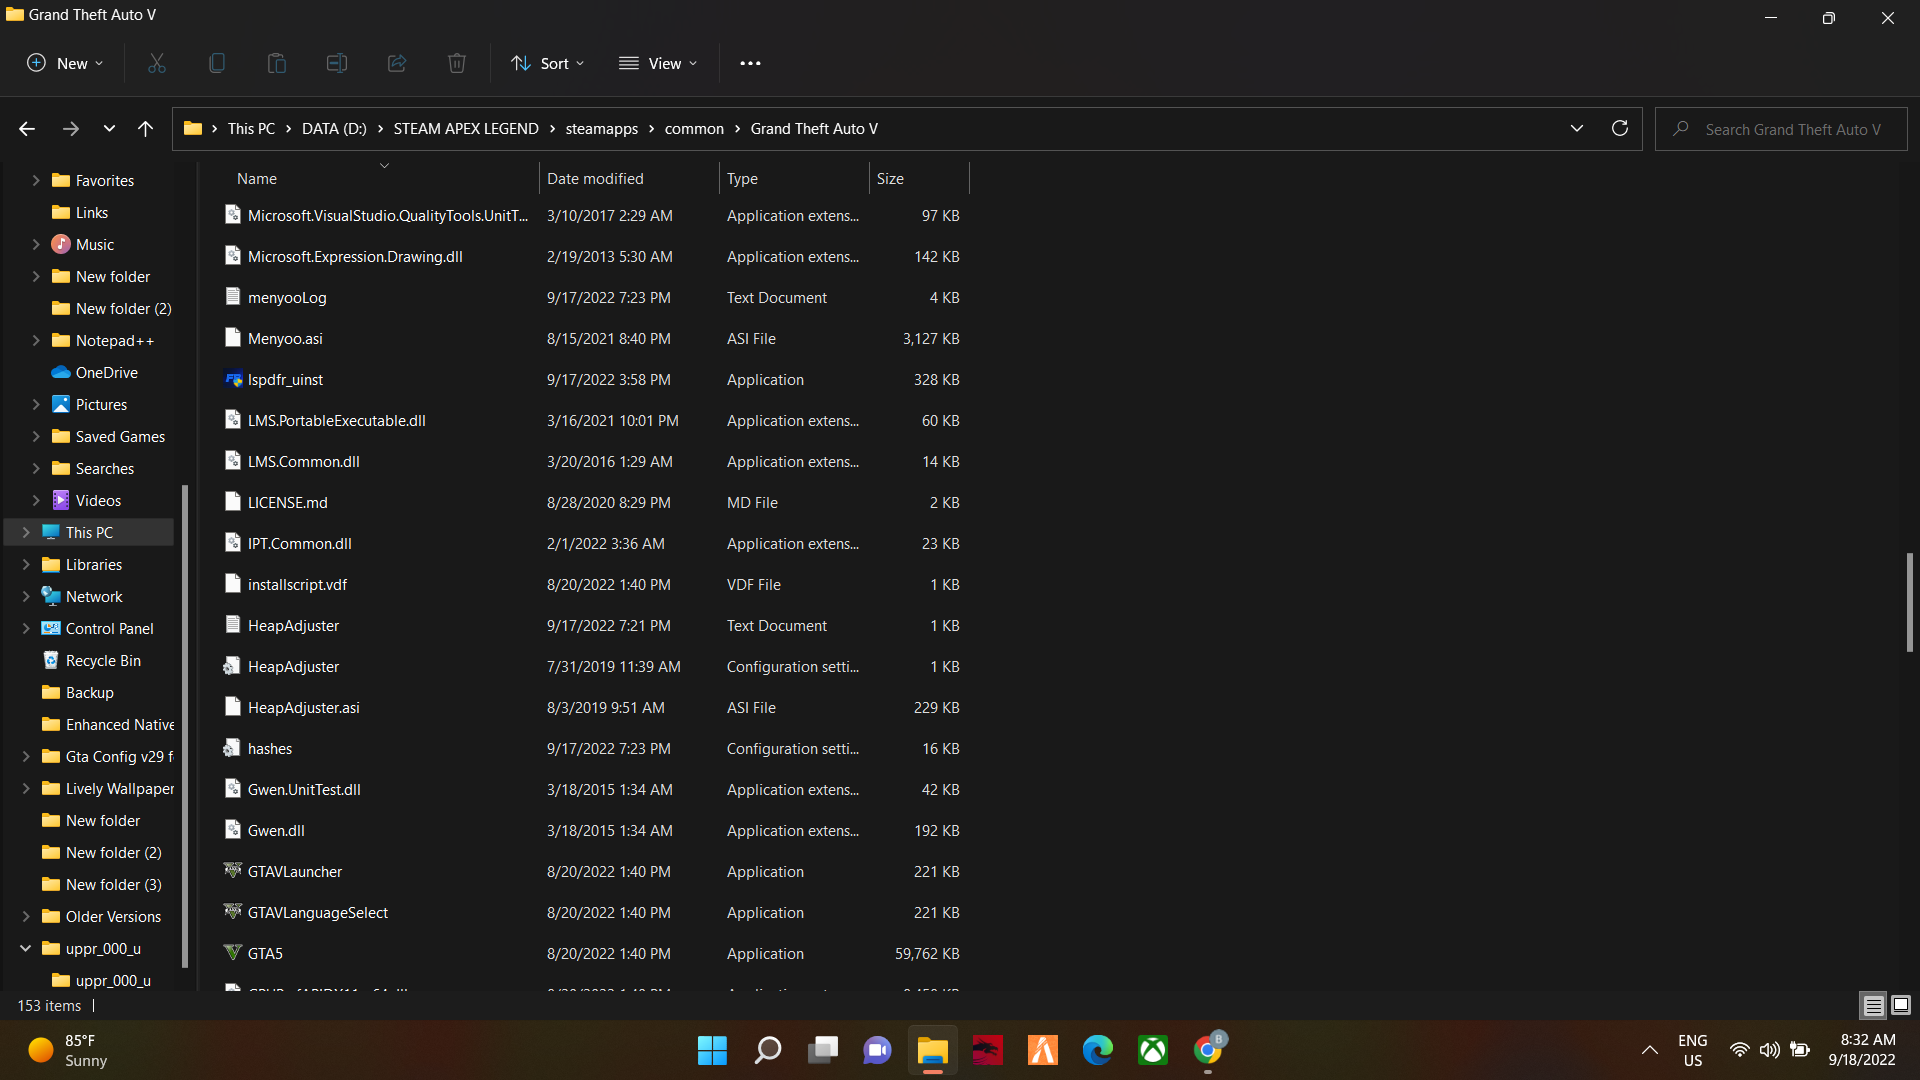This screenshot has height=1080, width=1920.
Task: Collapse the uppr_000_u tree folder
Action: 25,948
